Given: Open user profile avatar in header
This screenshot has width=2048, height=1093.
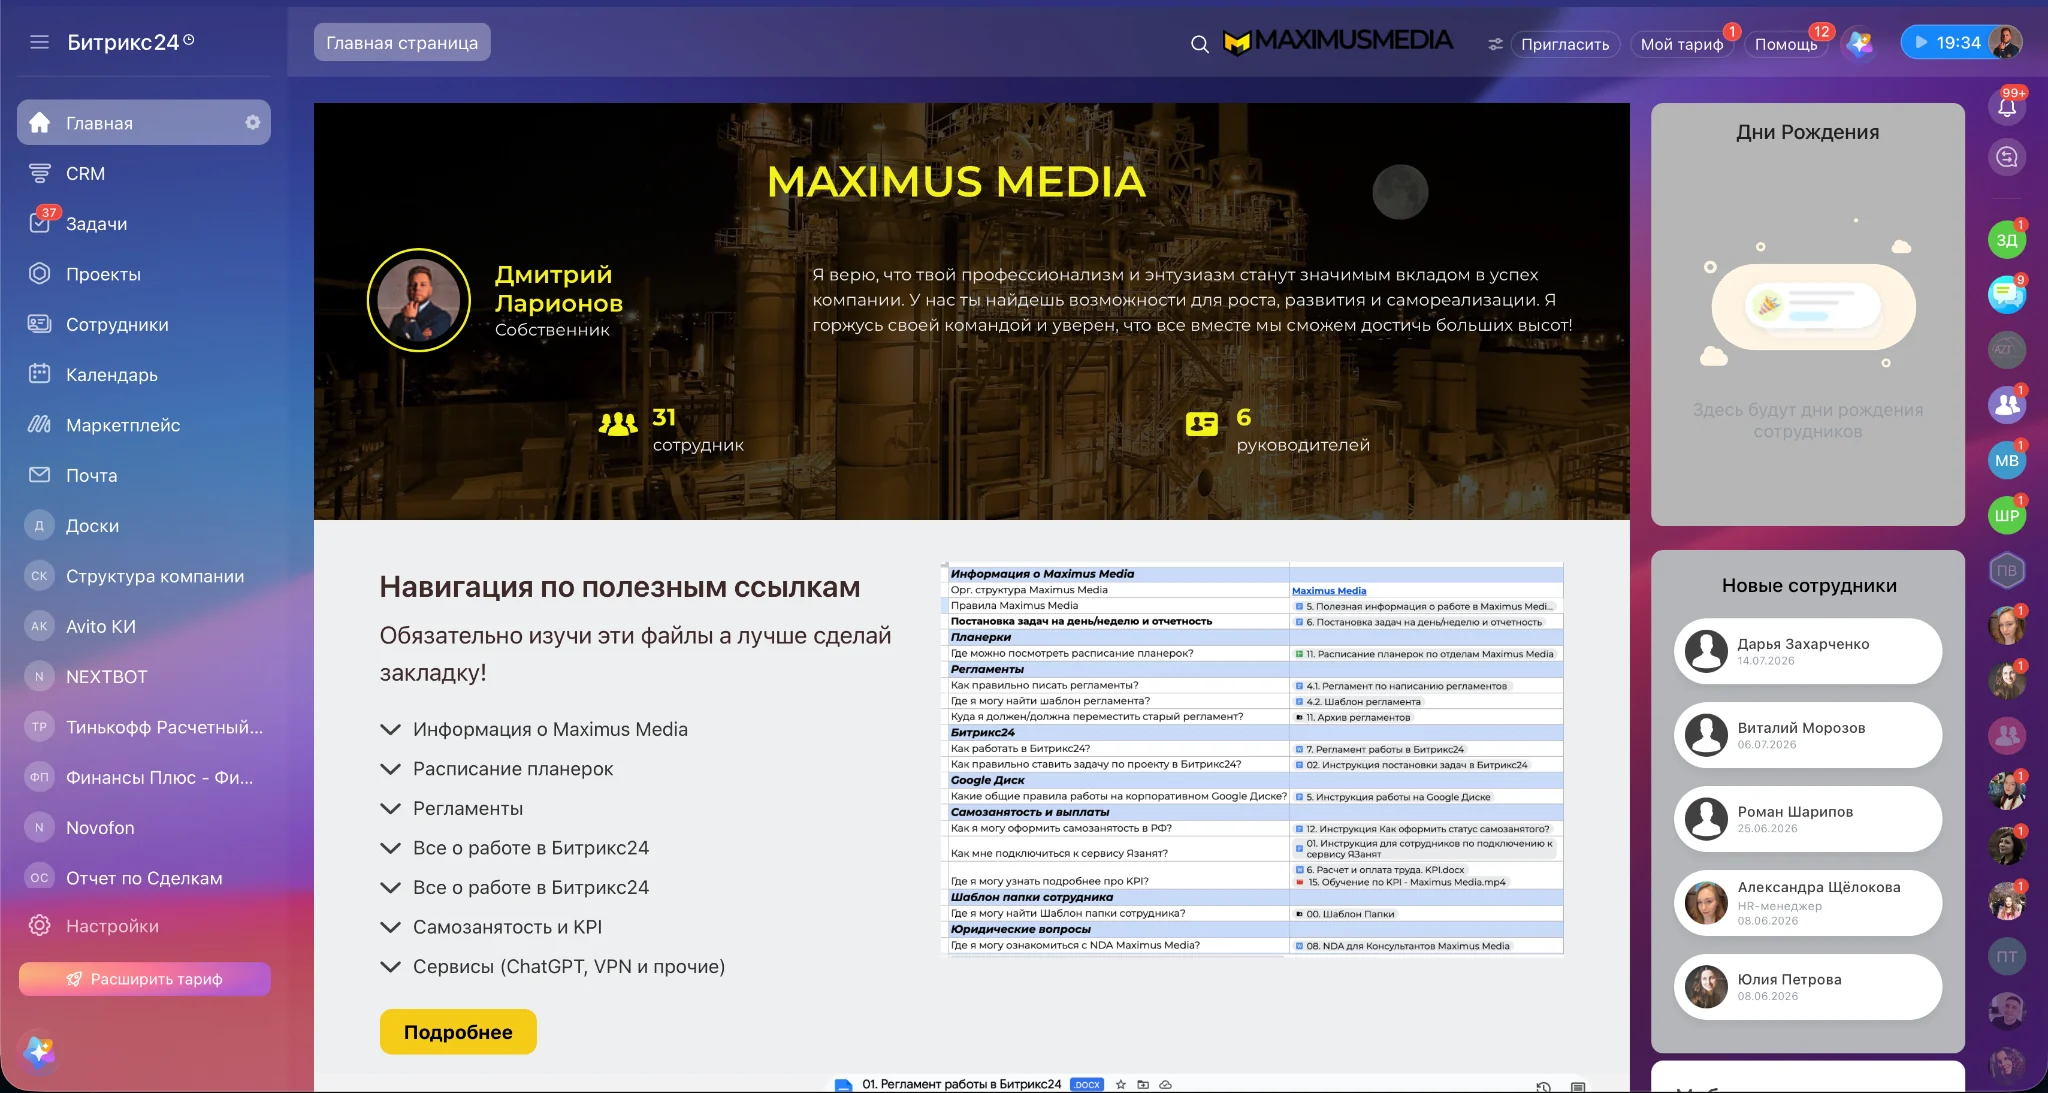Looking at the screenshot, I should [2005, 43].
